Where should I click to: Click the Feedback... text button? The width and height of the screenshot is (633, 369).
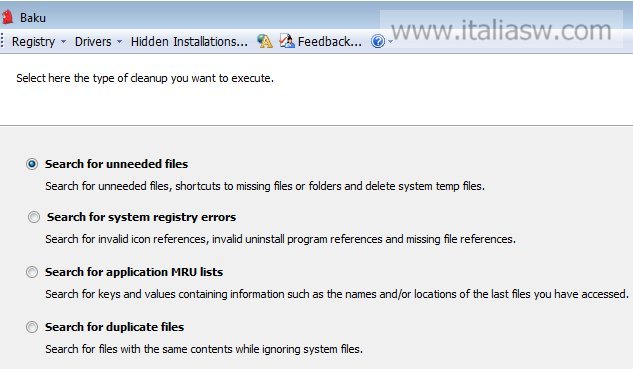coord(329,42)
